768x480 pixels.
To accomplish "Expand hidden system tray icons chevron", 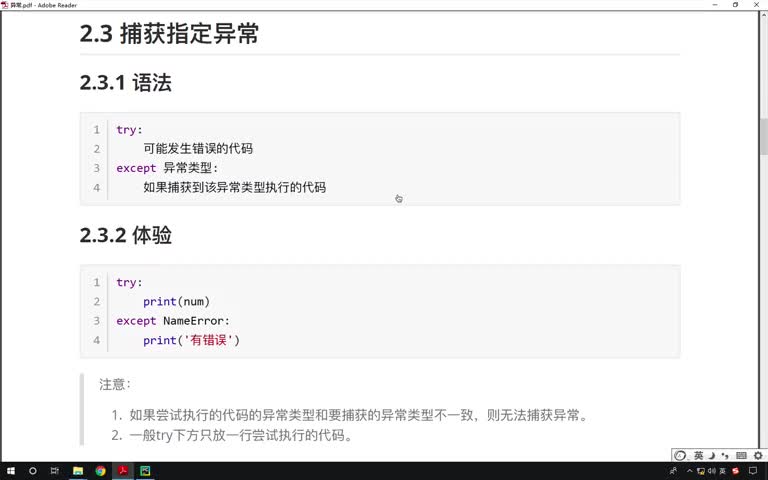I will (x=690, y=471).
